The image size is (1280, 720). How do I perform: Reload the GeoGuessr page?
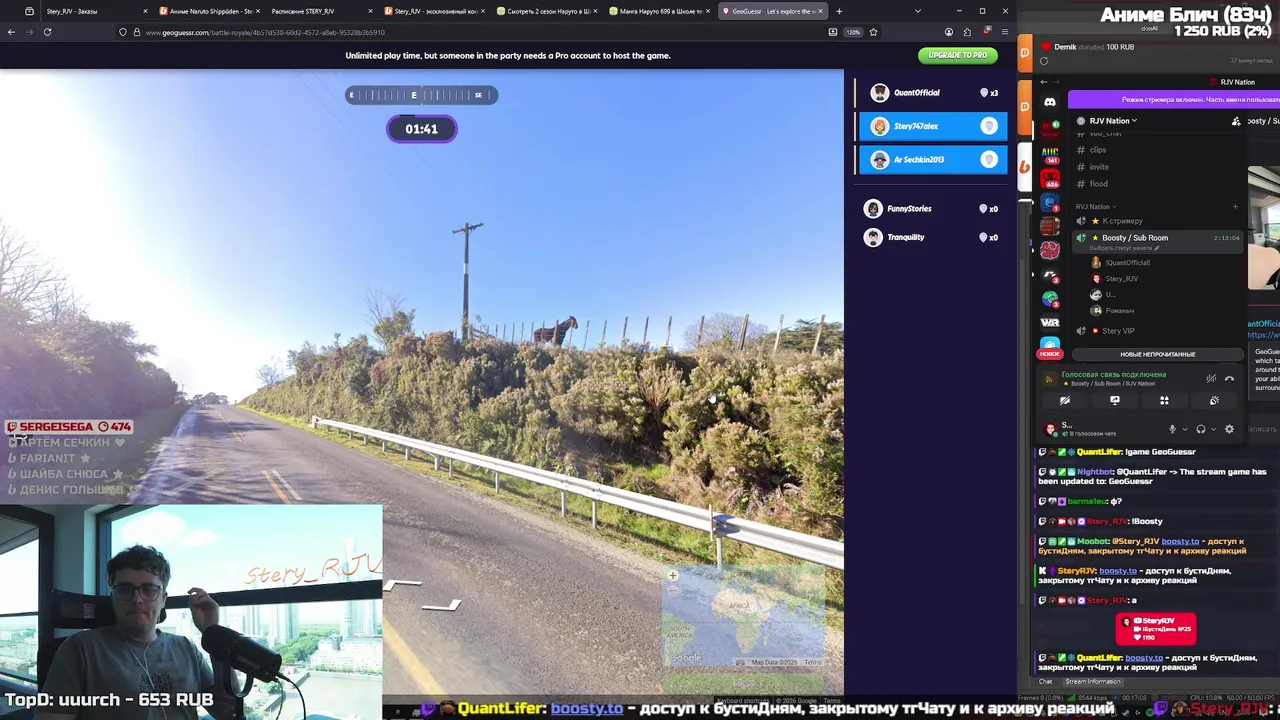click(x=47, y=32)
